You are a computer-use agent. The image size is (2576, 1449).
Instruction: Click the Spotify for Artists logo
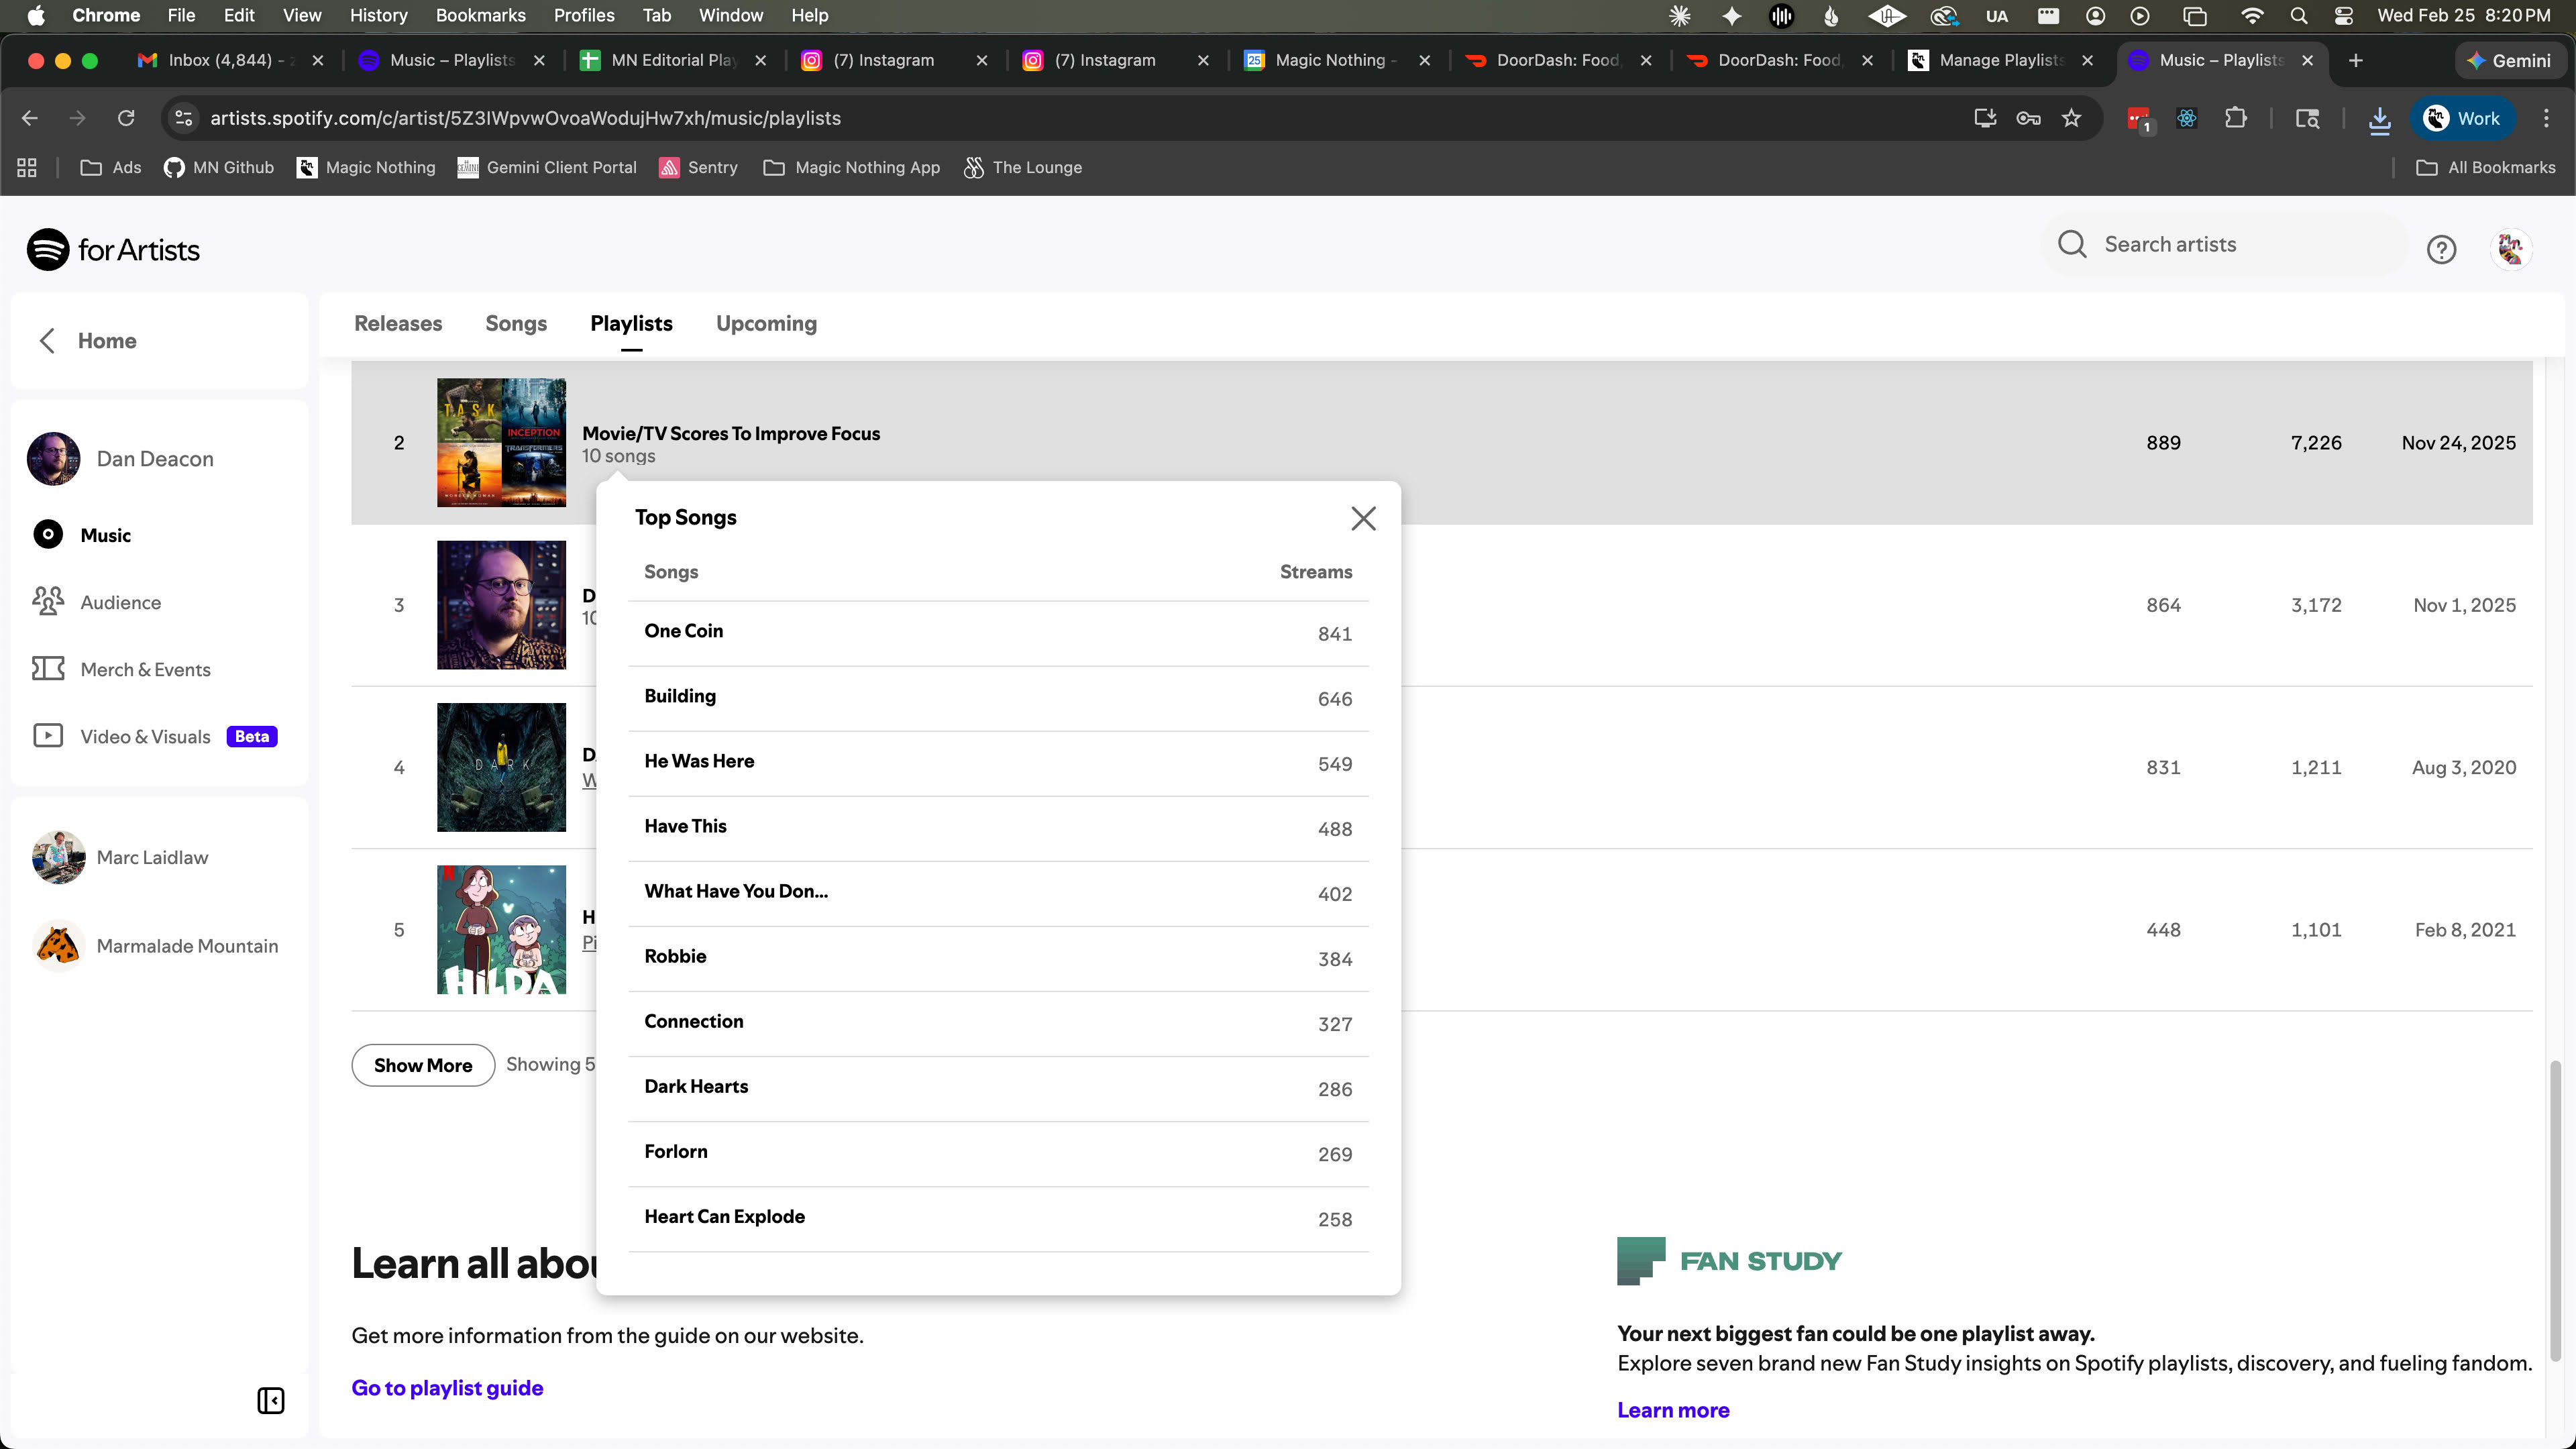click(x=113, y=250)
